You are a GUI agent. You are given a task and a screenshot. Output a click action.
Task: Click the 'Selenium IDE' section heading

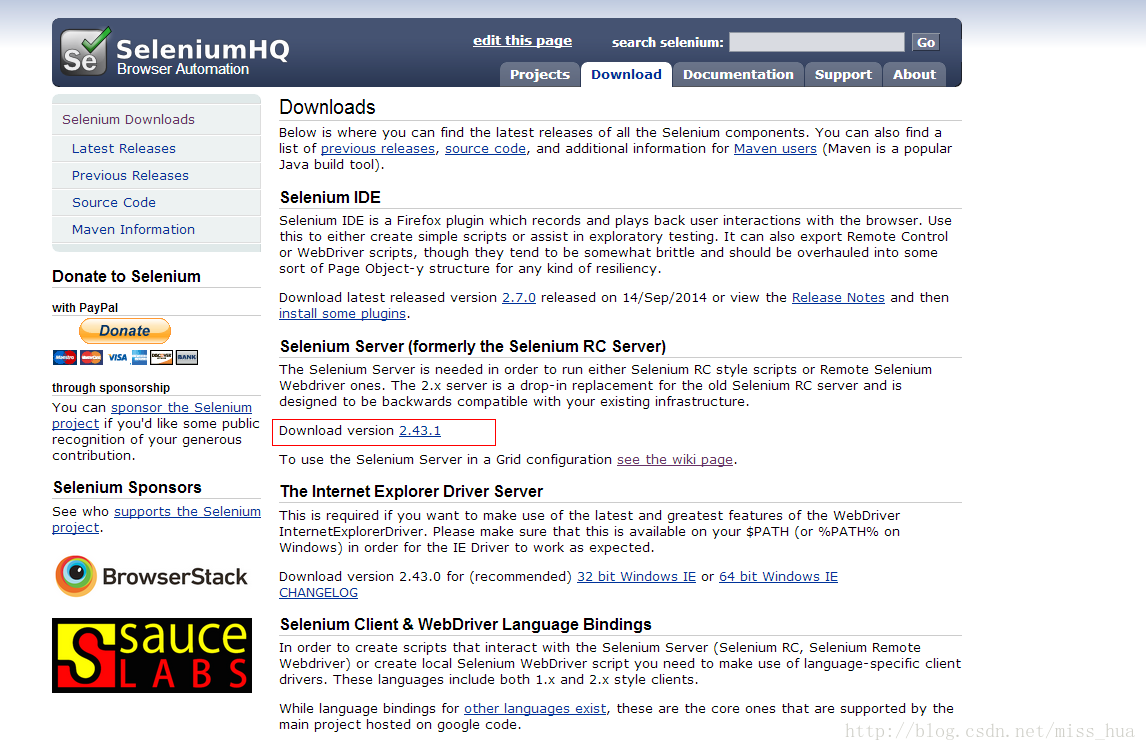(x=330, y=197)
